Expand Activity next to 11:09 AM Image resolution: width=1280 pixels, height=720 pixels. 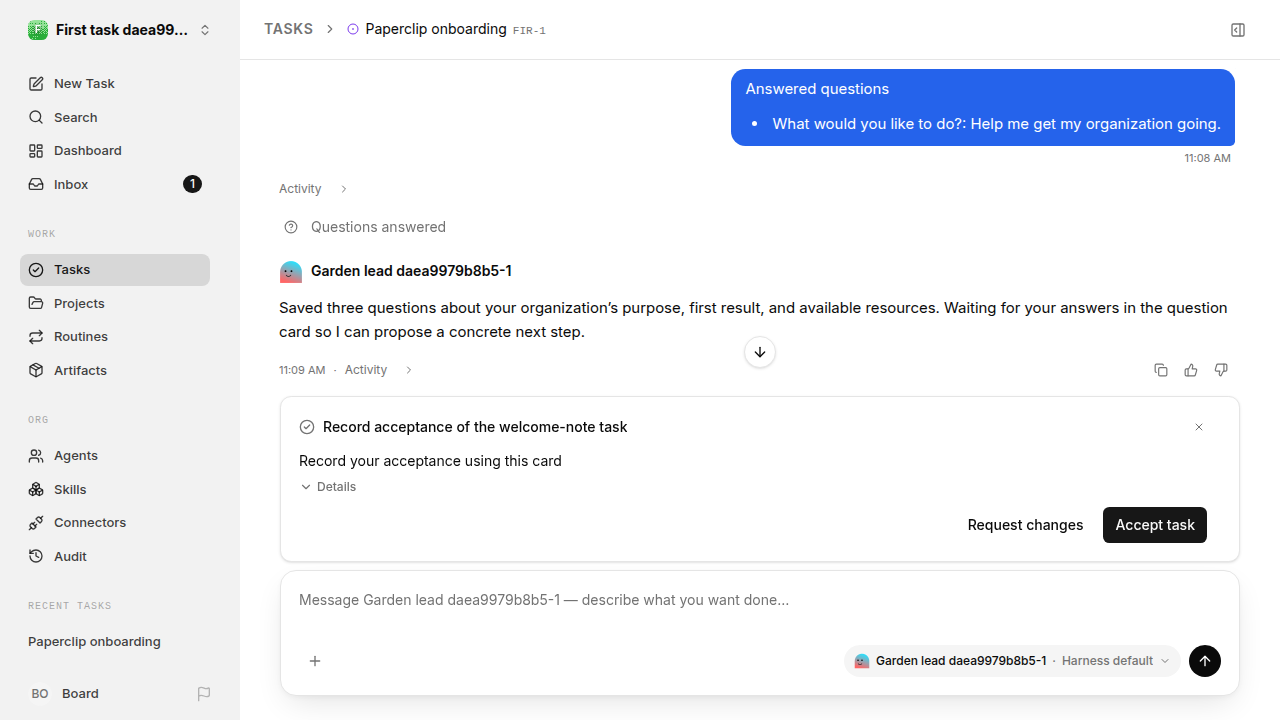point(379,370)
